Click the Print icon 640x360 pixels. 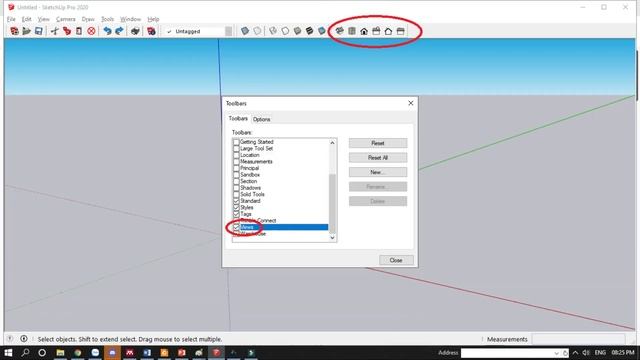pos(135,31)
